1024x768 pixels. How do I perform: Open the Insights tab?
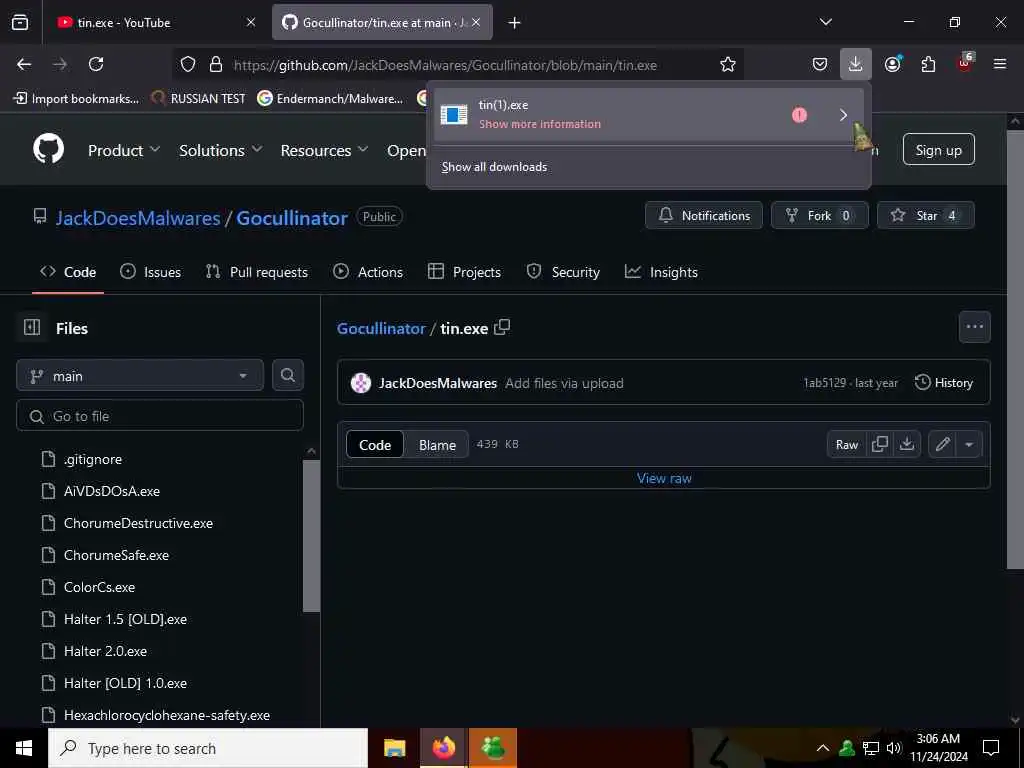coord(662,272)
